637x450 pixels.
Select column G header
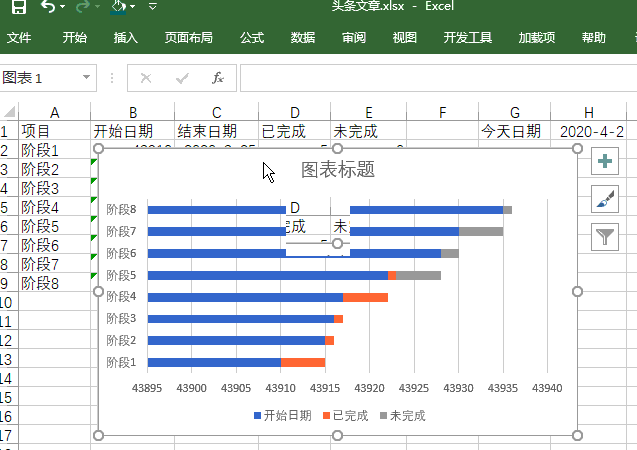click(x=515, y=112)
